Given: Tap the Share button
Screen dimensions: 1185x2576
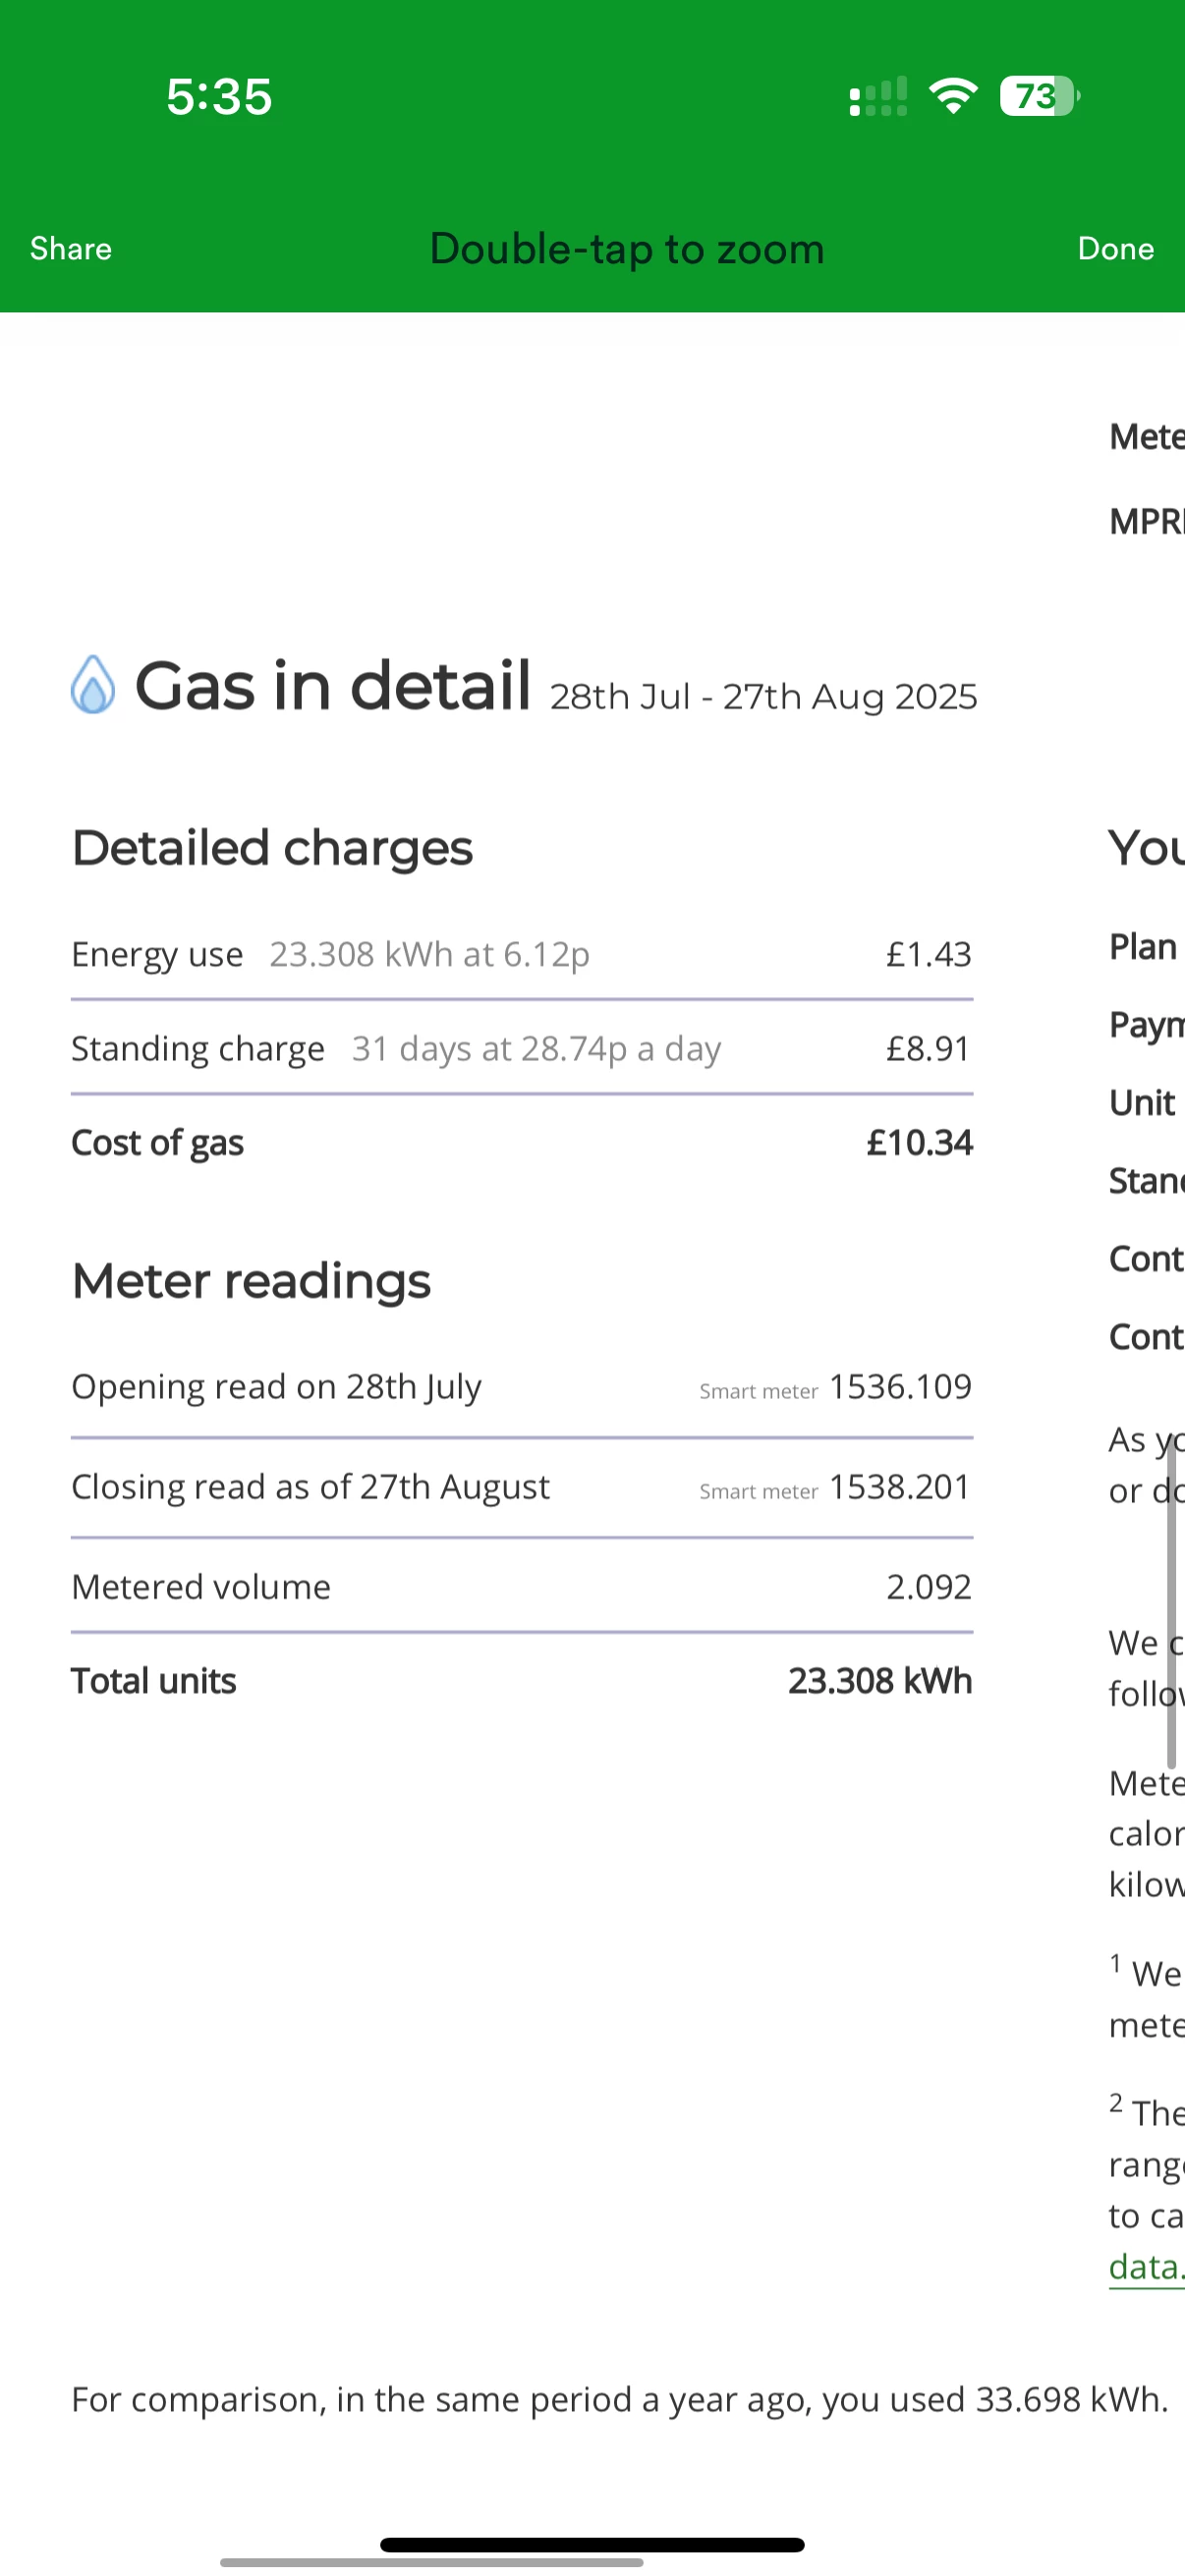Looking at the screenshot, I should click(70, 248).
